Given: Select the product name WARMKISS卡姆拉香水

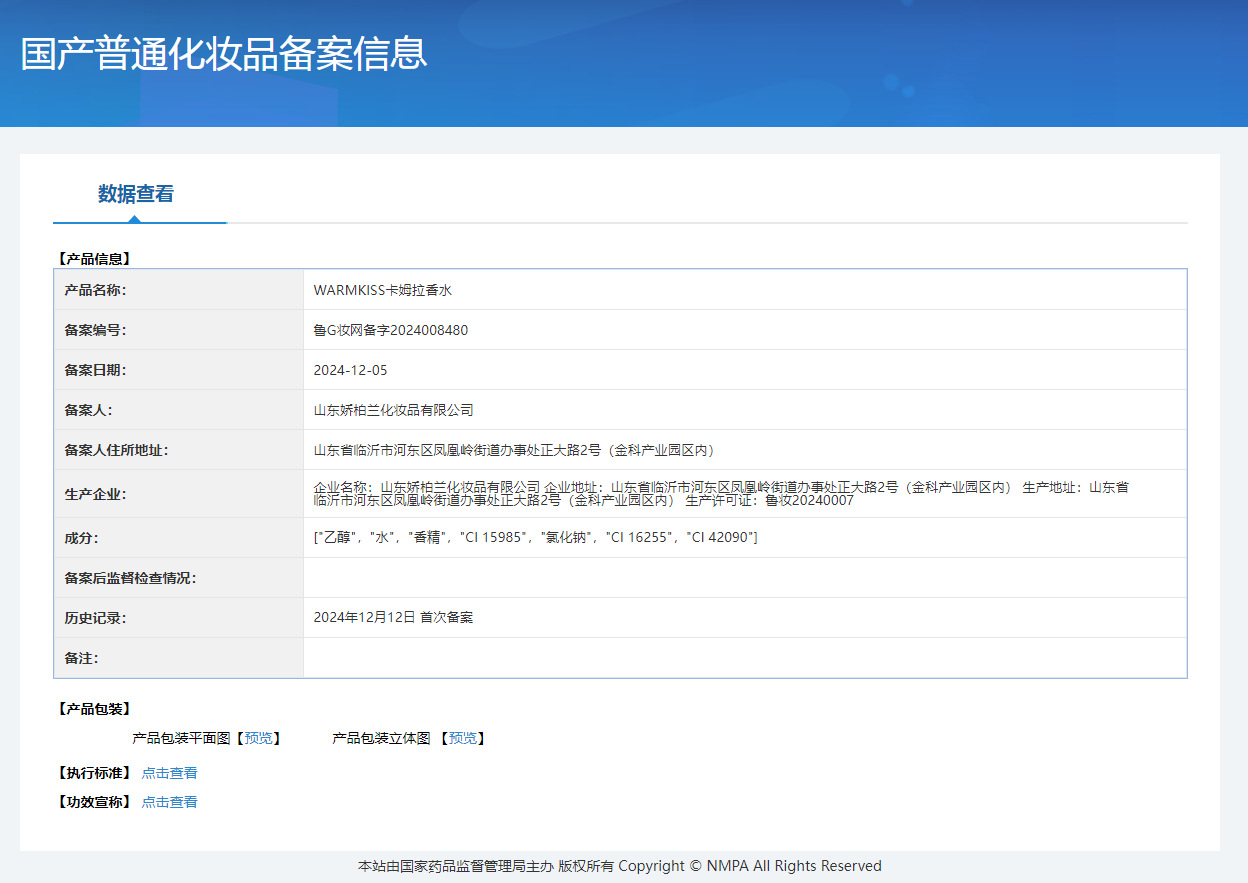Looking at the screenshot, I should click(383, 290).
